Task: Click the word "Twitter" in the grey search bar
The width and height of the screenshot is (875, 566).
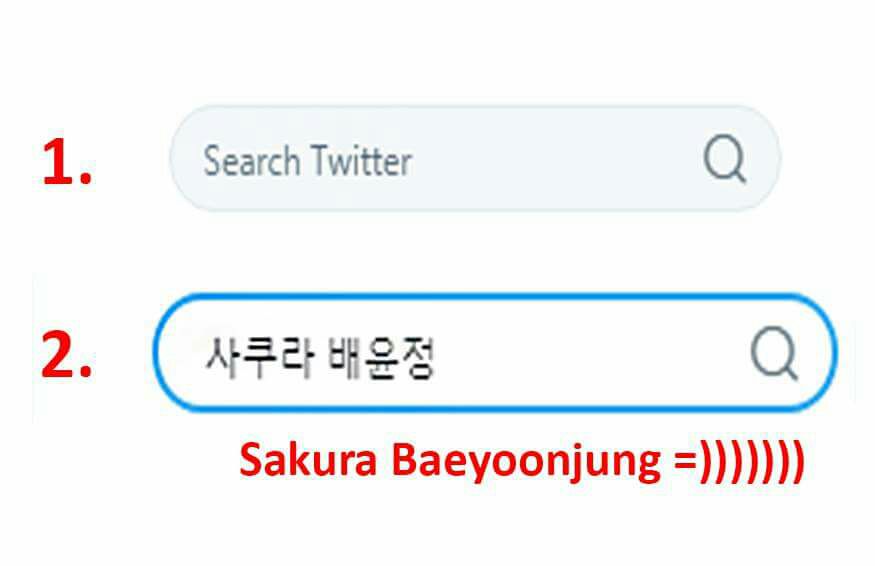Action: tap(361, 161)
